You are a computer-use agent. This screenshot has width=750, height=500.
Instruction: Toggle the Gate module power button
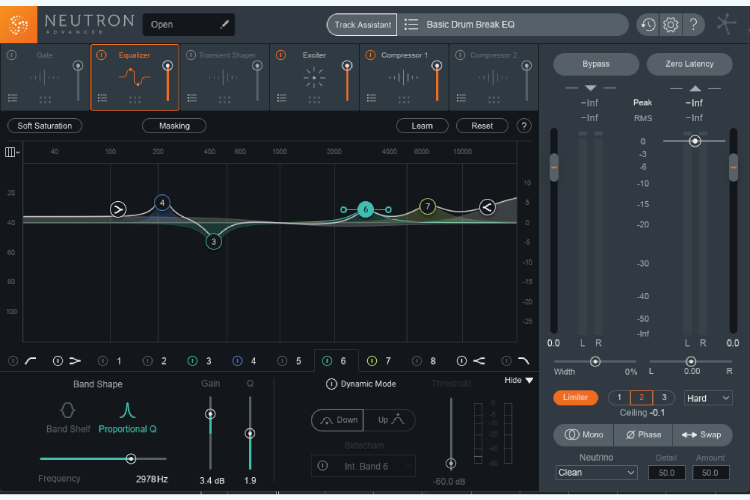point(11,55)
